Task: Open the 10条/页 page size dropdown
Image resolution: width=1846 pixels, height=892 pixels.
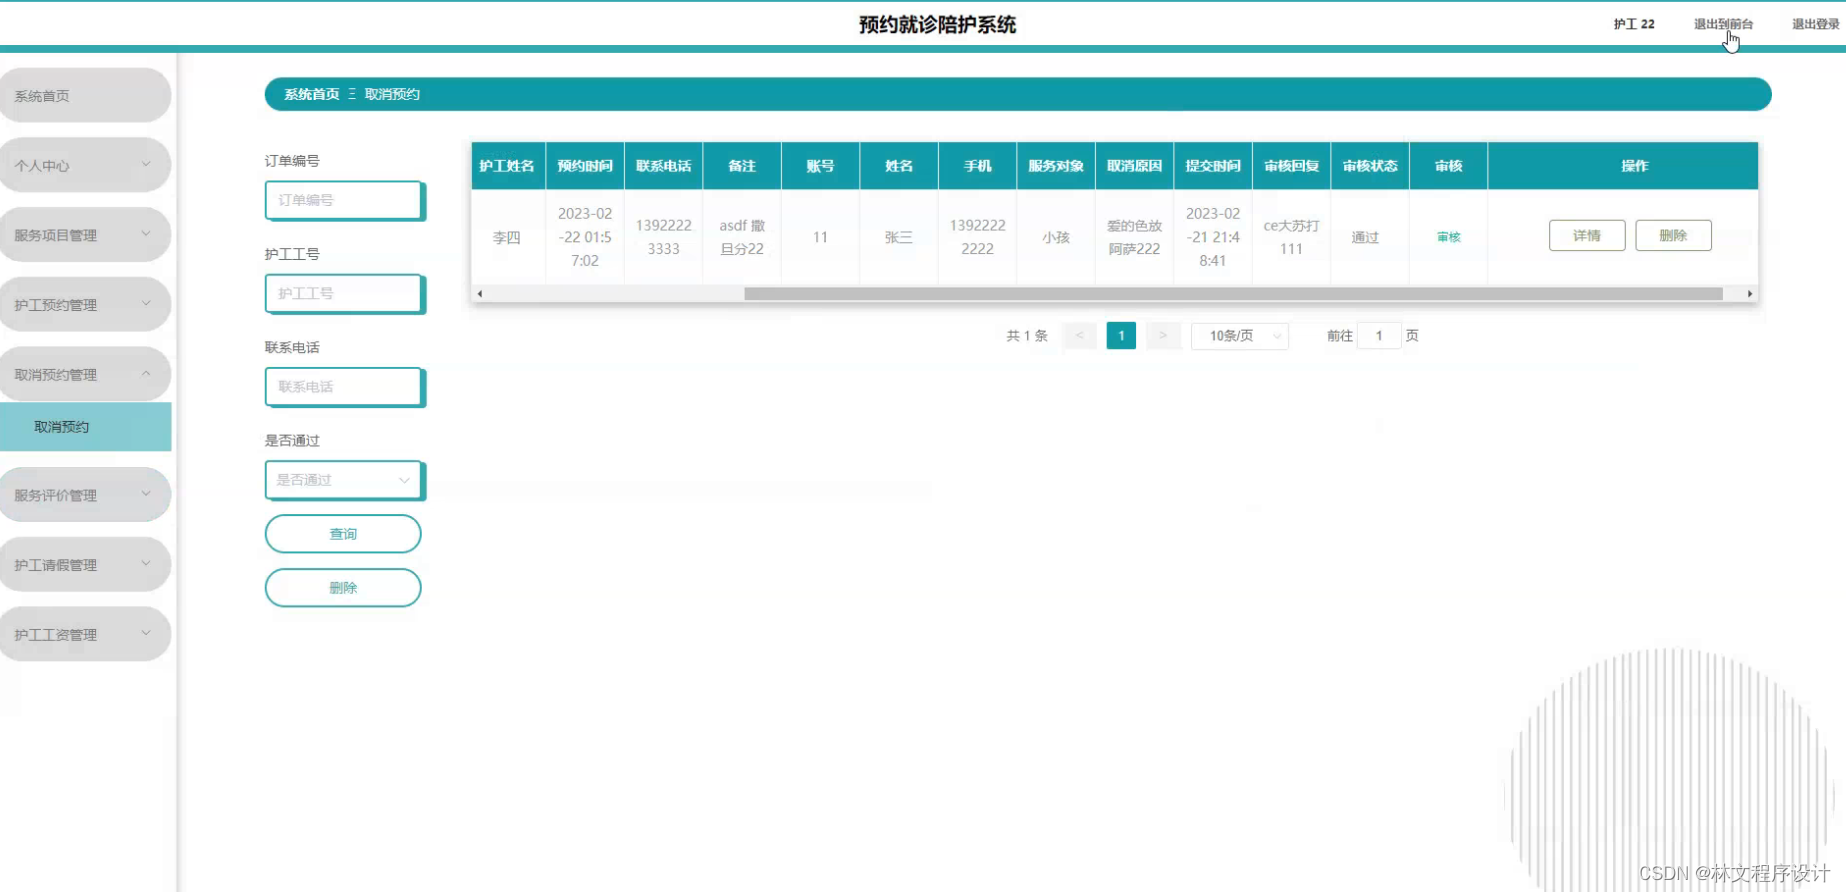Action: click(1240, 336)
